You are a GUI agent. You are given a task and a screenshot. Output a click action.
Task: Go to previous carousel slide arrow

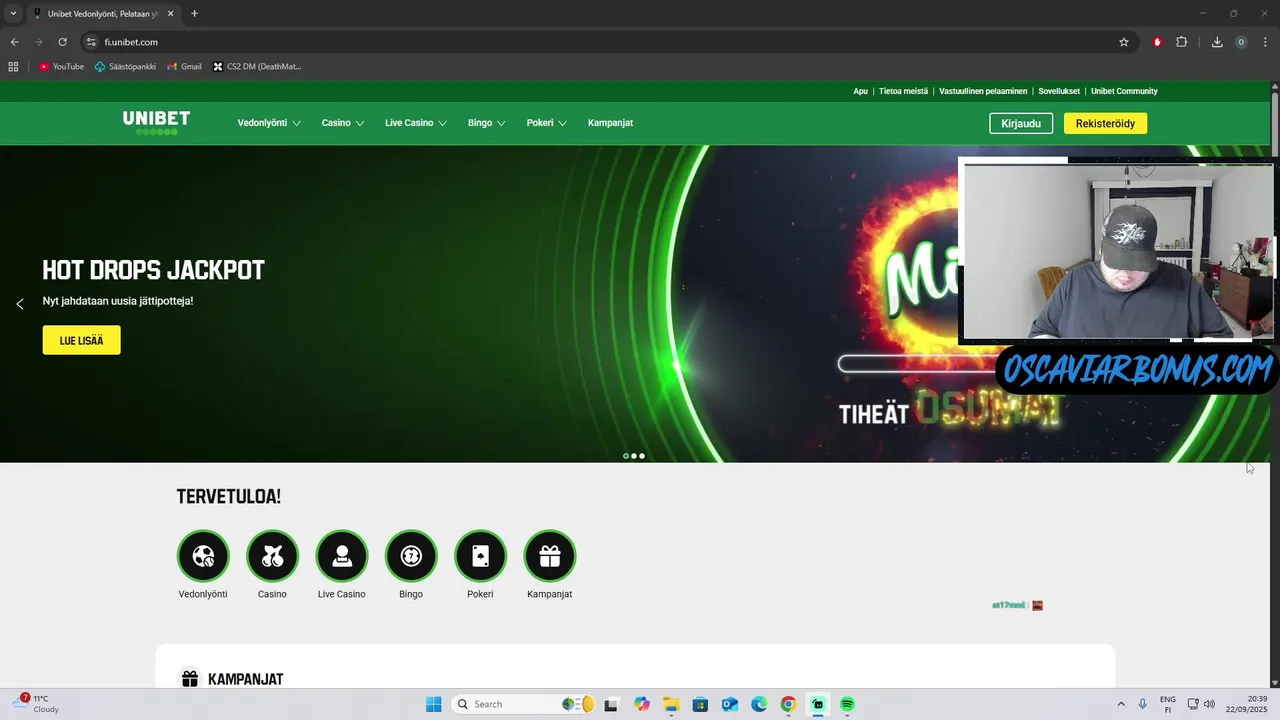click(19, 304)
